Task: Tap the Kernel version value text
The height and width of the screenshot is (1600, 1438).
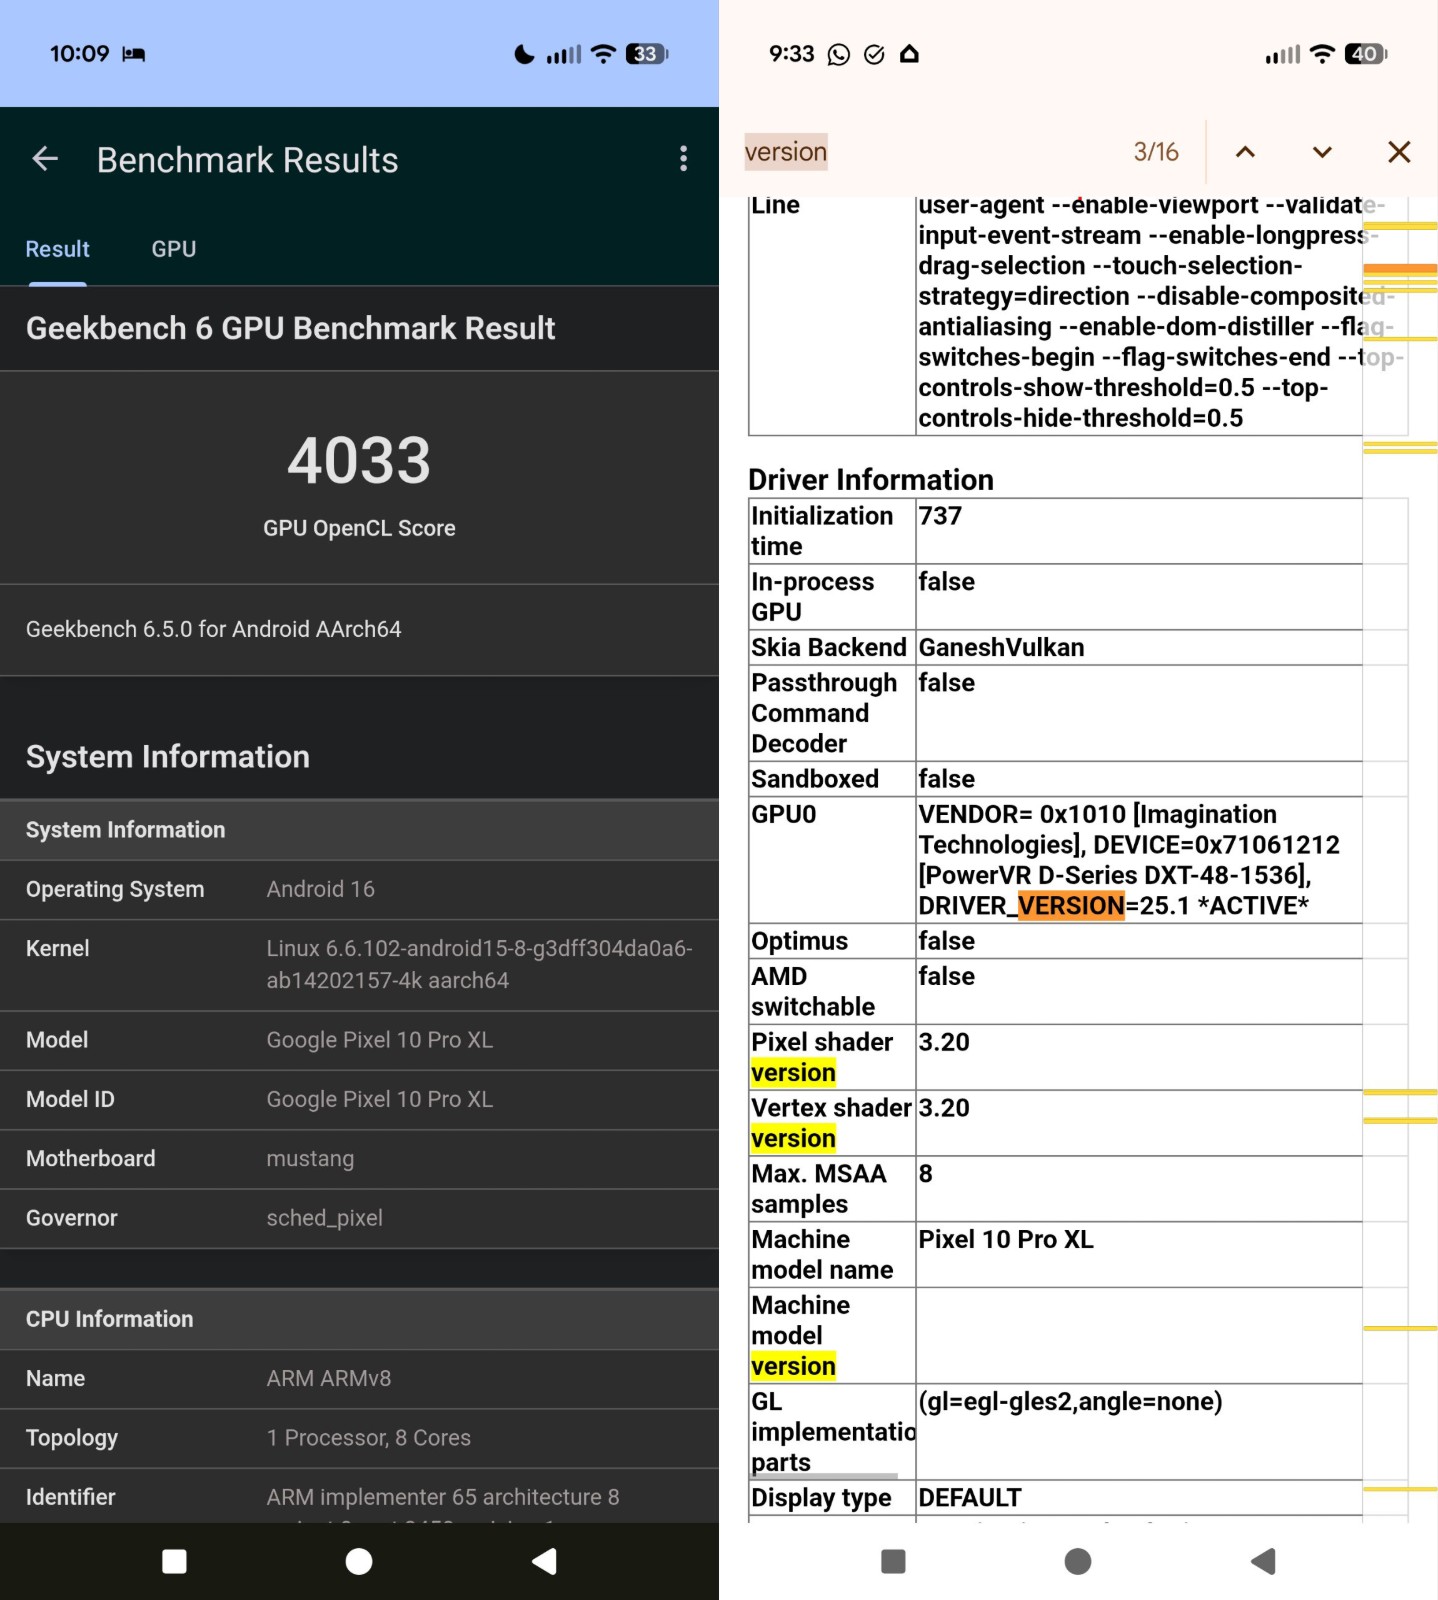Action: (x=479, y=964)
